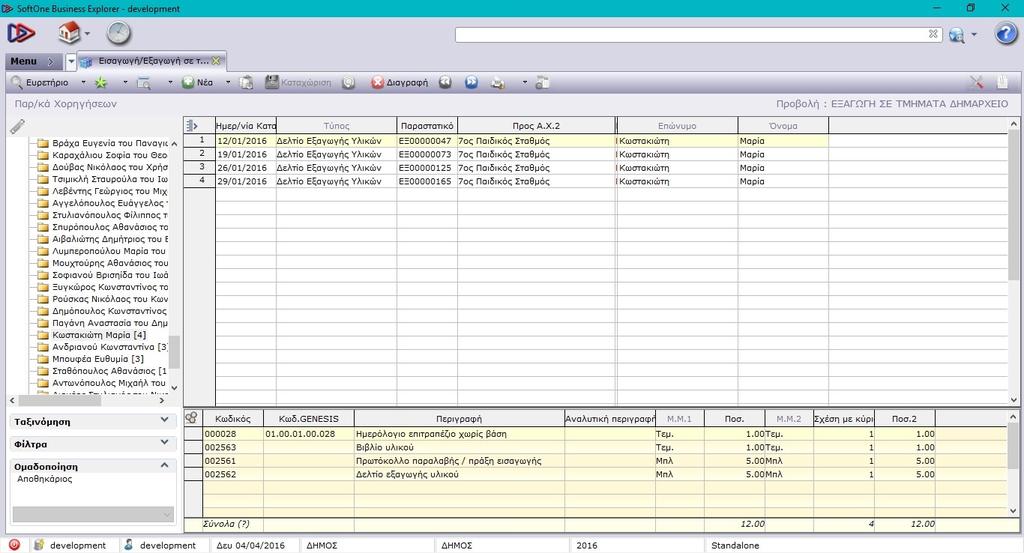The width and height of the screenshot is (1024, 553).
Task: Sort by Ημερ/νία column header
Action: [246, 125]
